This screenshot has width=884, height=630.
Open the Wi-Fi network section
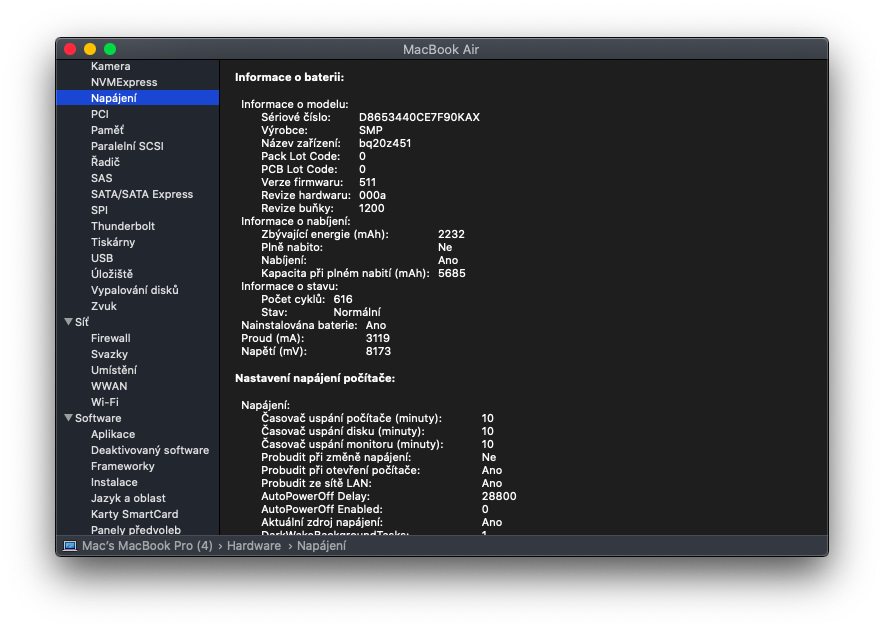coord(104,402)
